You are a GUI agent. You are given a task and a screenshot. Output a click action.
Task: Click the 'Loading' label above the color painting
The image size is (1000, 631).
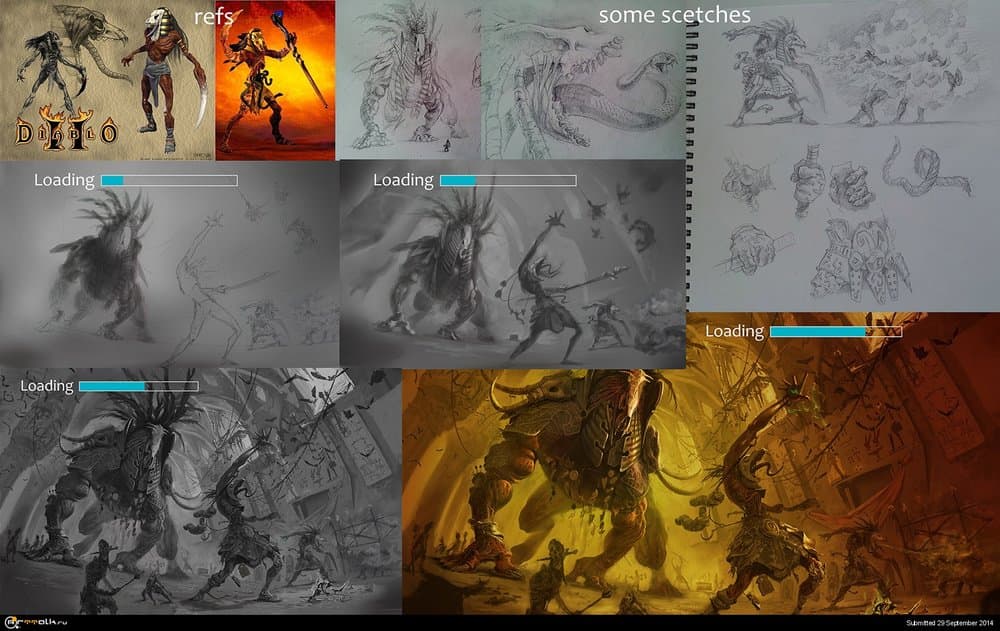(x=735, y=331)
